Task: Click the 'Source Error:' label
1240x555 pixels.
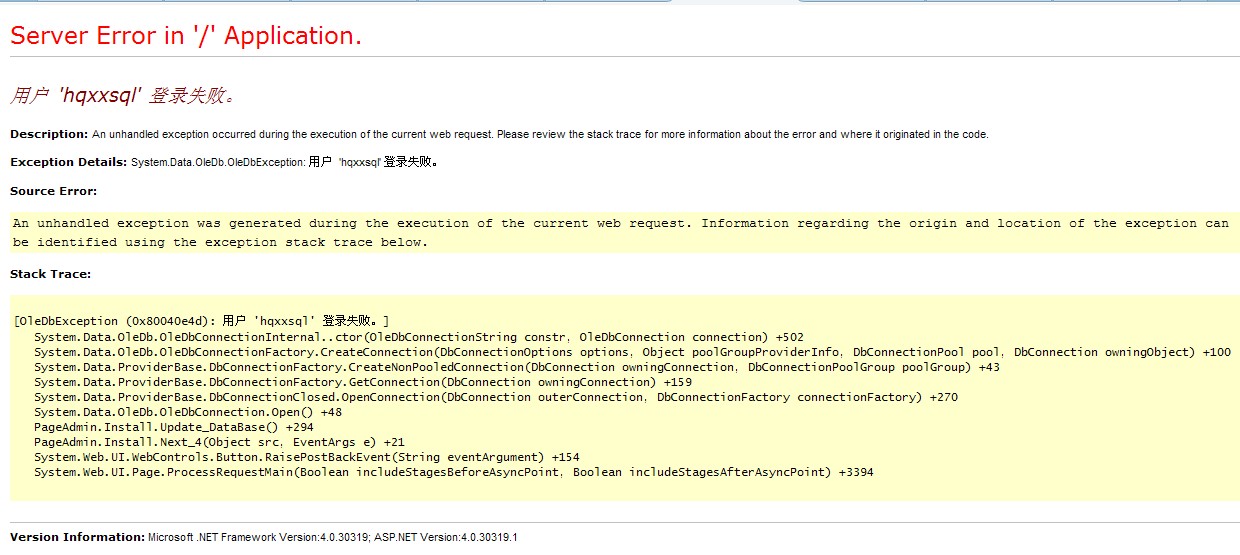Action: coord(53,191)
